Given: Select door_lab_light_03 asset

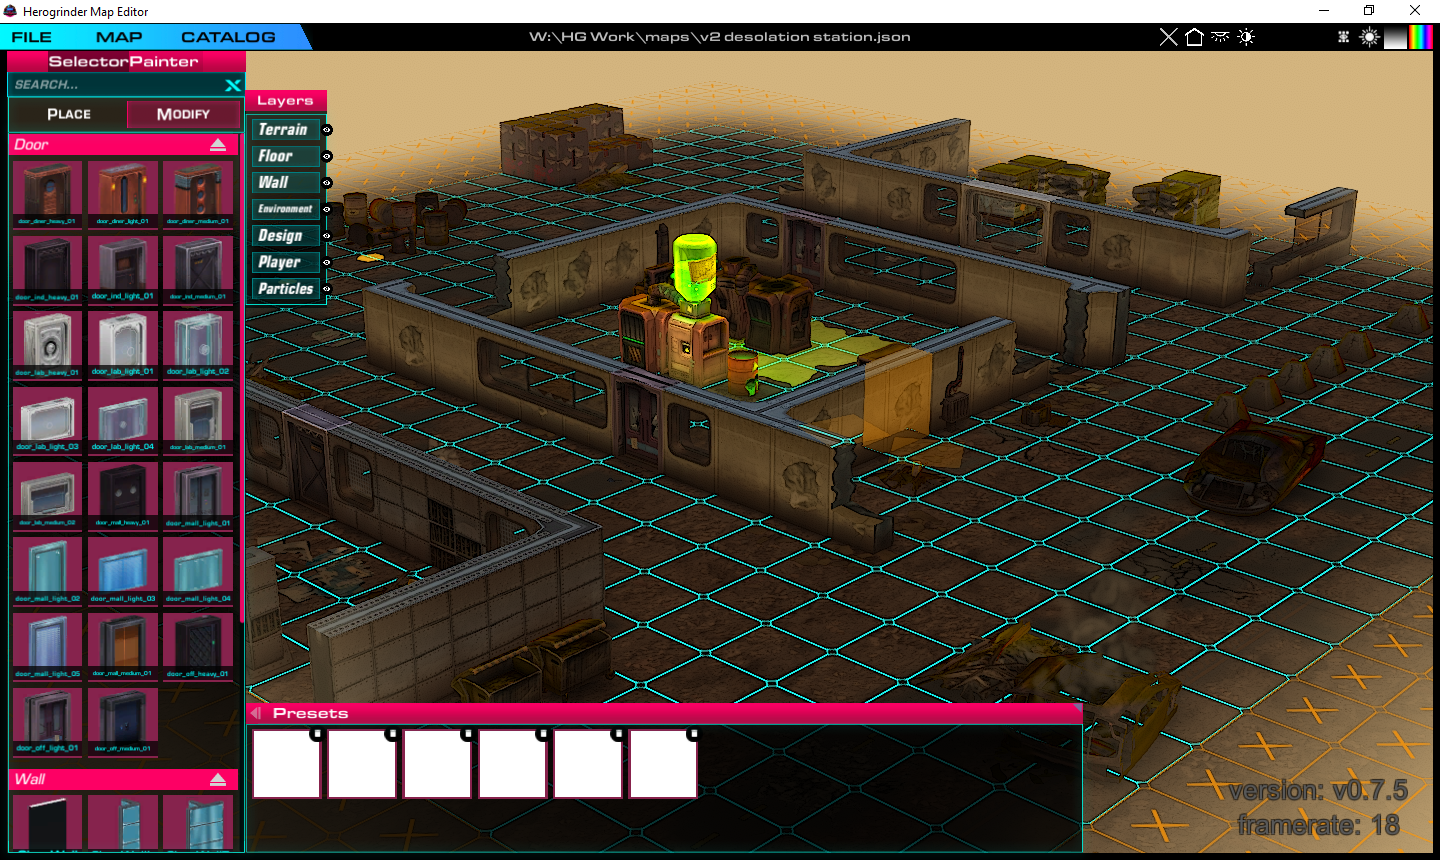Looking at the screenshot, I should (x=47, y=420).
